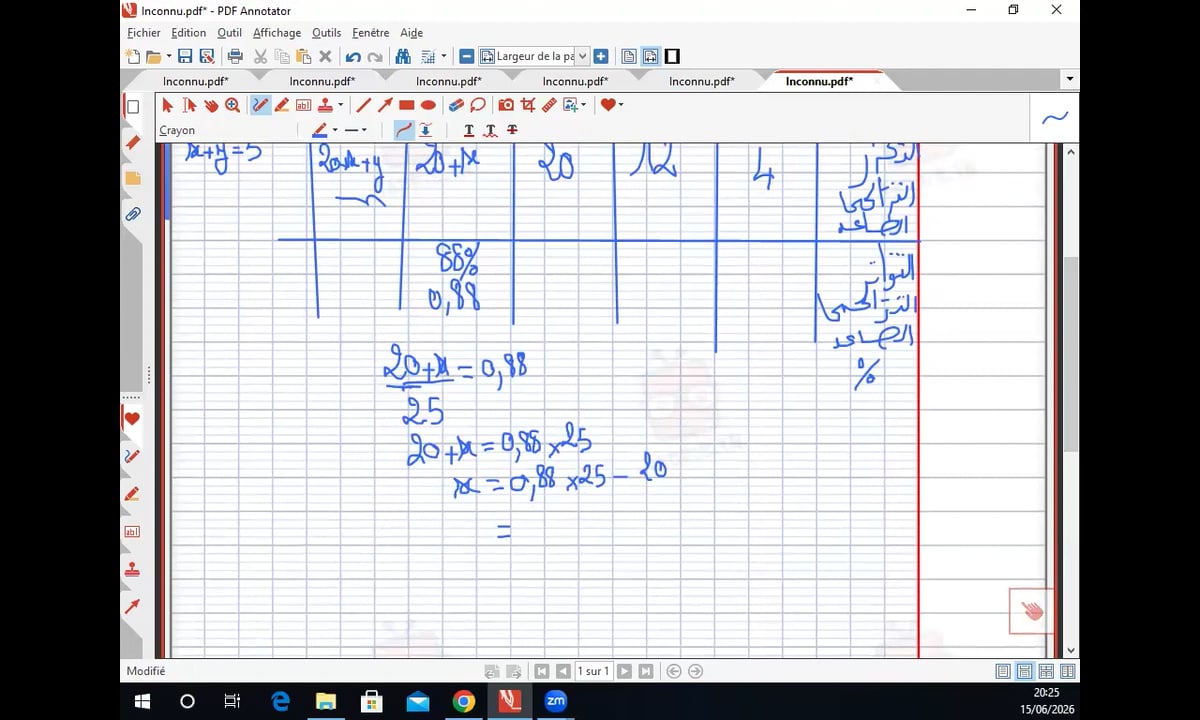Toggle freehand curve smoothing mode
1200x720 pixels.
tap(404, 130)
